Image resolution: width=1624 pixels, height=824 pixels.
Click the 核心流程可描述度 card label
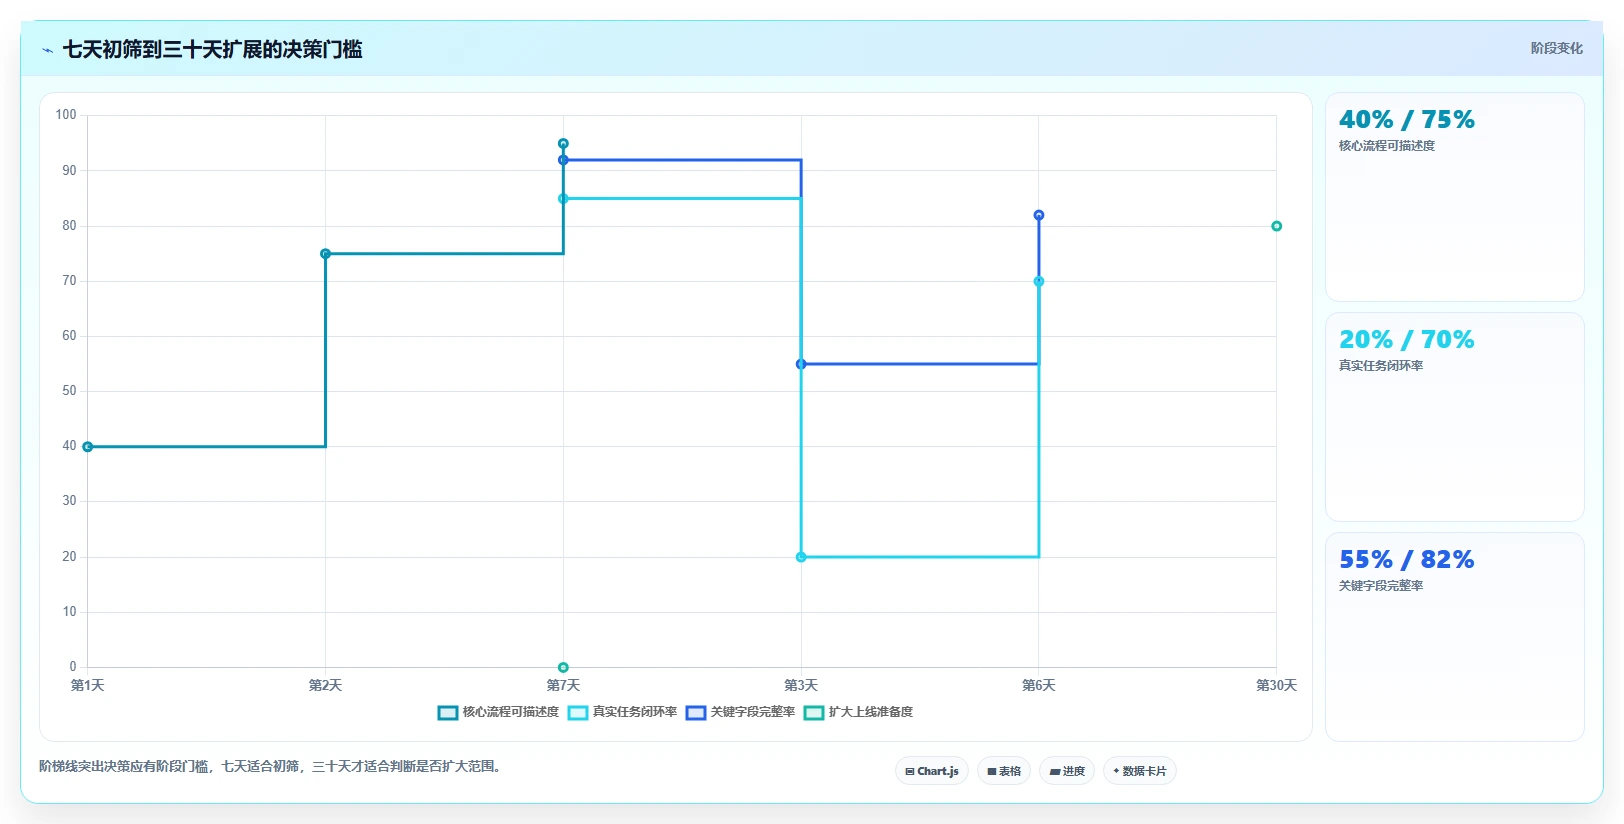pos(1387,146)
